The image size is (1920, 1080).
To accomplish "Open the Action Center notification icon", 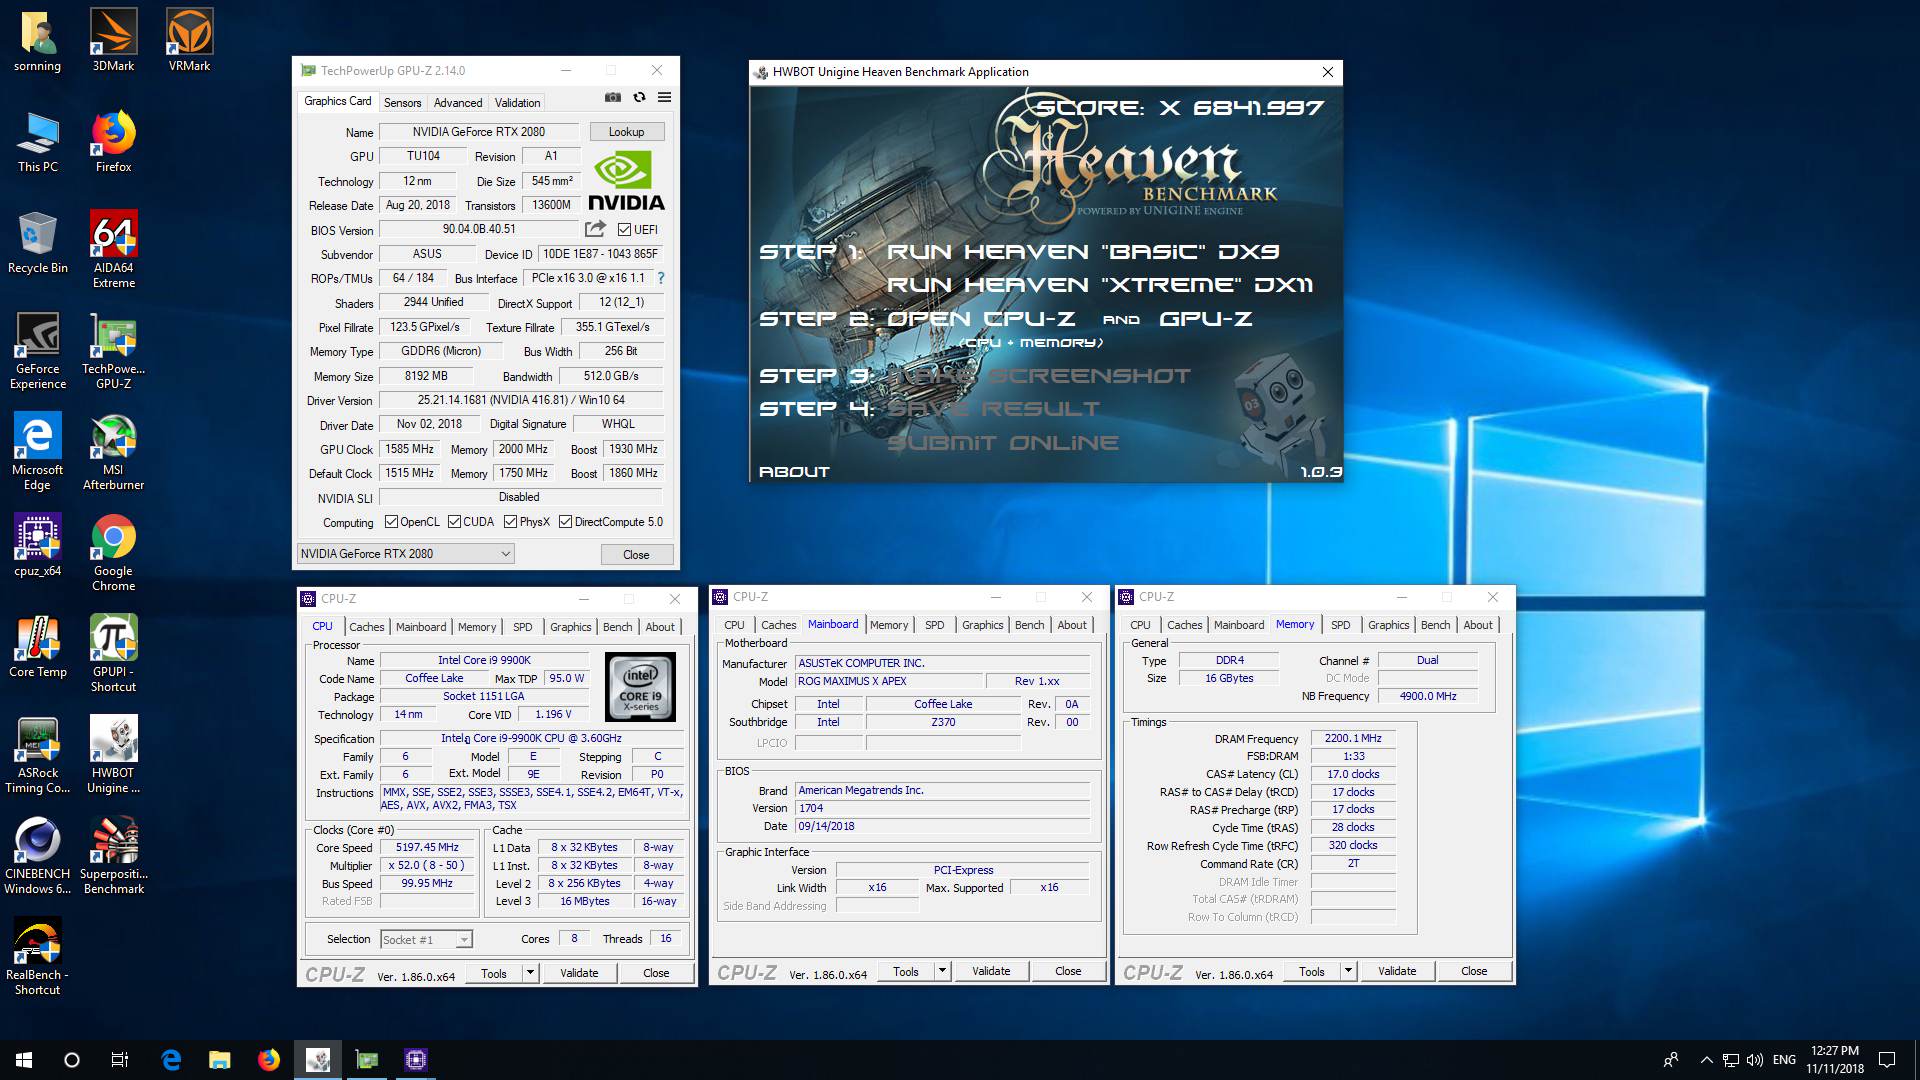I will pyautogui.click(x=1887, y=1060).
